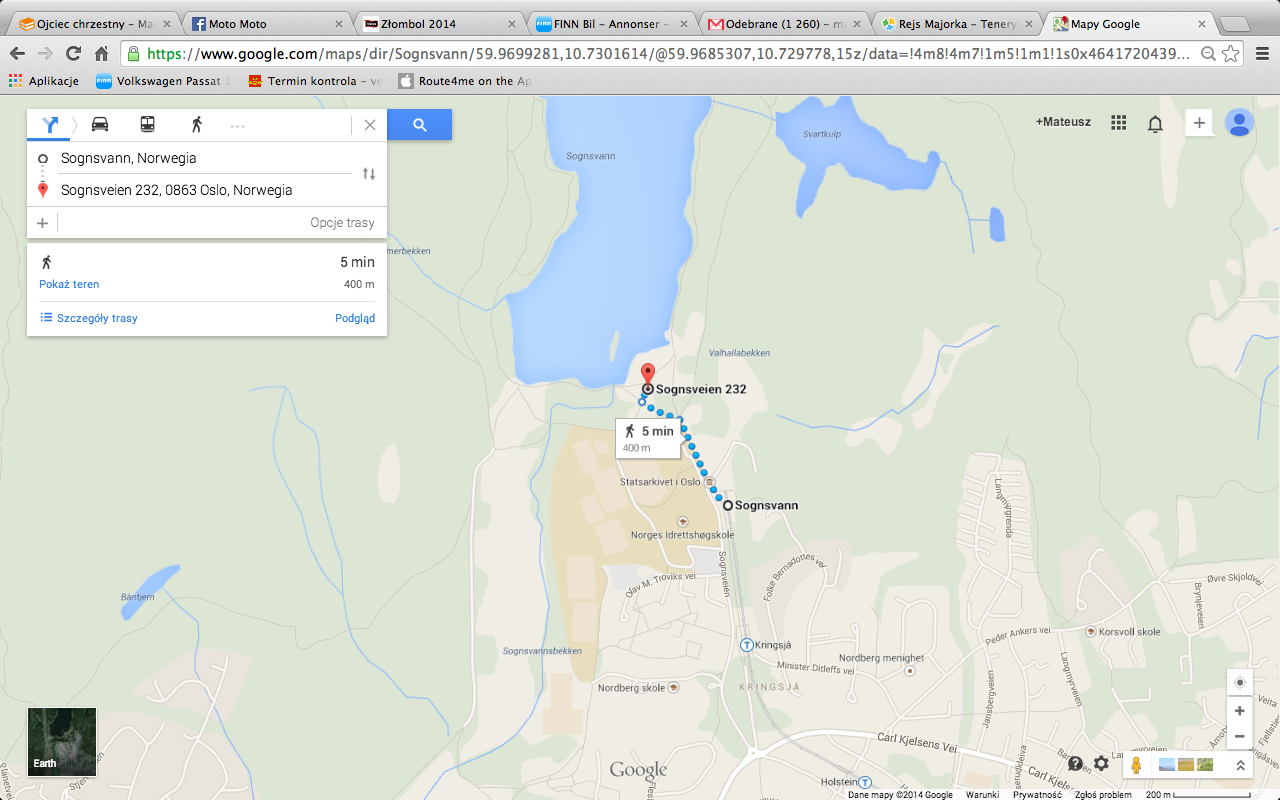Close the directions panel
1280x800 pixels.
pos(370,125)
